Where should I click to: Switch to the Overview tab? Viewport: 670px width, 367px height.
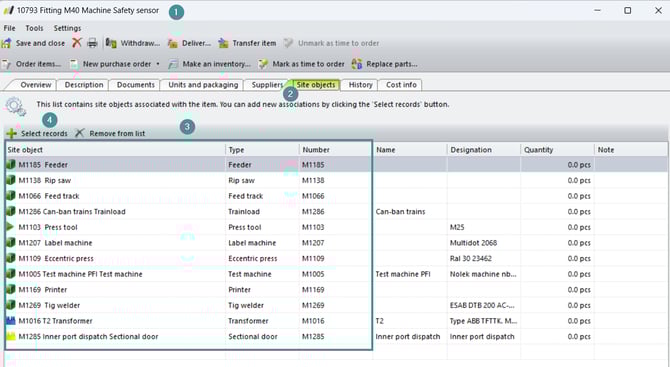click(x=35, y=85)
